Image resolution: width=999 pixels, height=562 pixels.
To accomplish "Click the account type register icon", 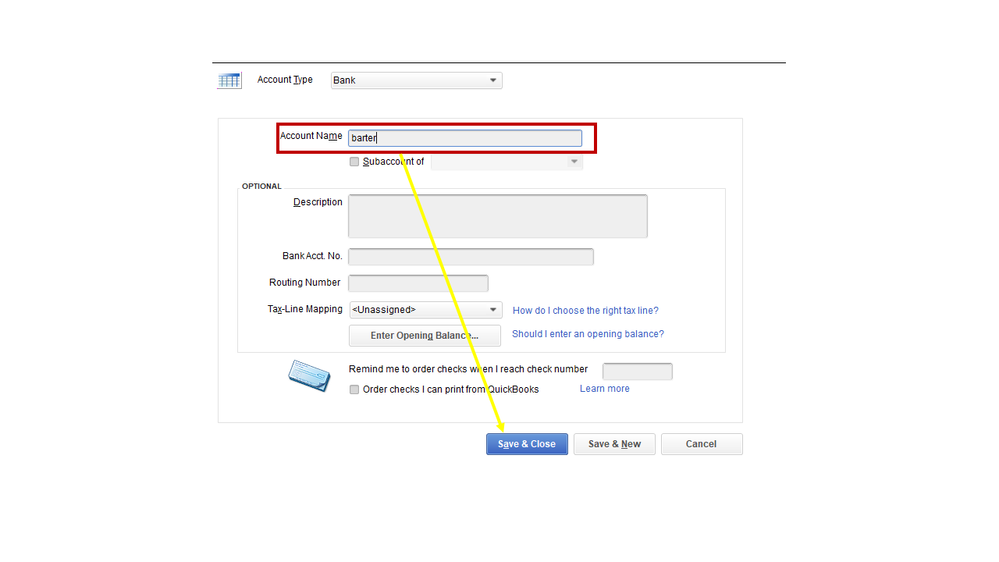I will pyautogui.click(x=229, y=80).
